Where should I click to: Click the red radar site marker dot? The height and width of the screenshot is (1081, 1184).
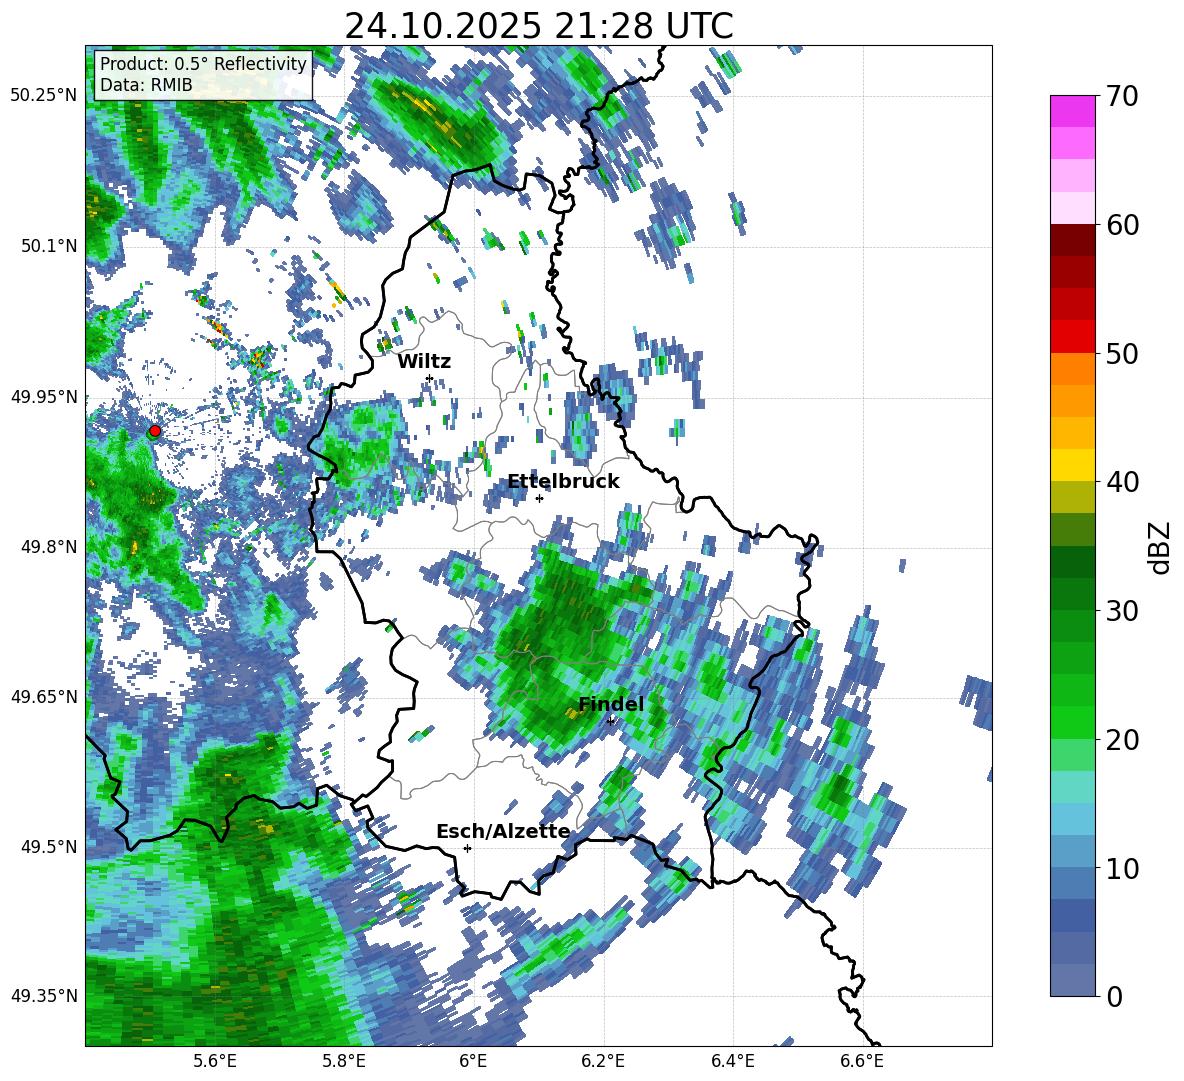pyautogui.click(x=155, y=431)
